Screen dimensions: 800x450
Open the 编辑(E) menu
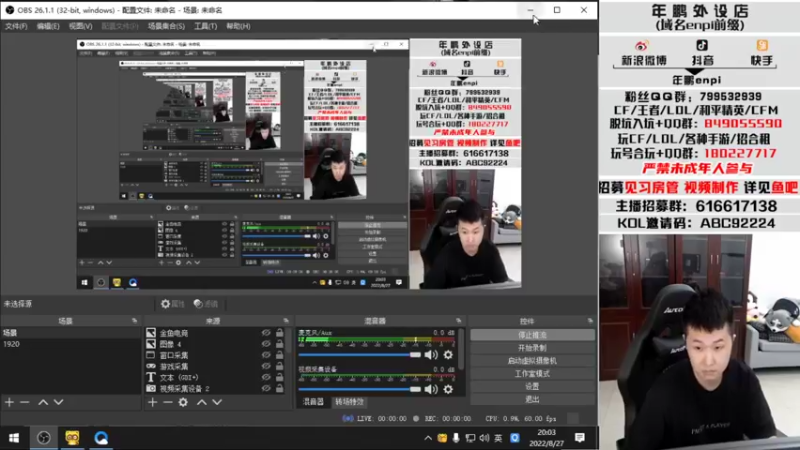48,26
